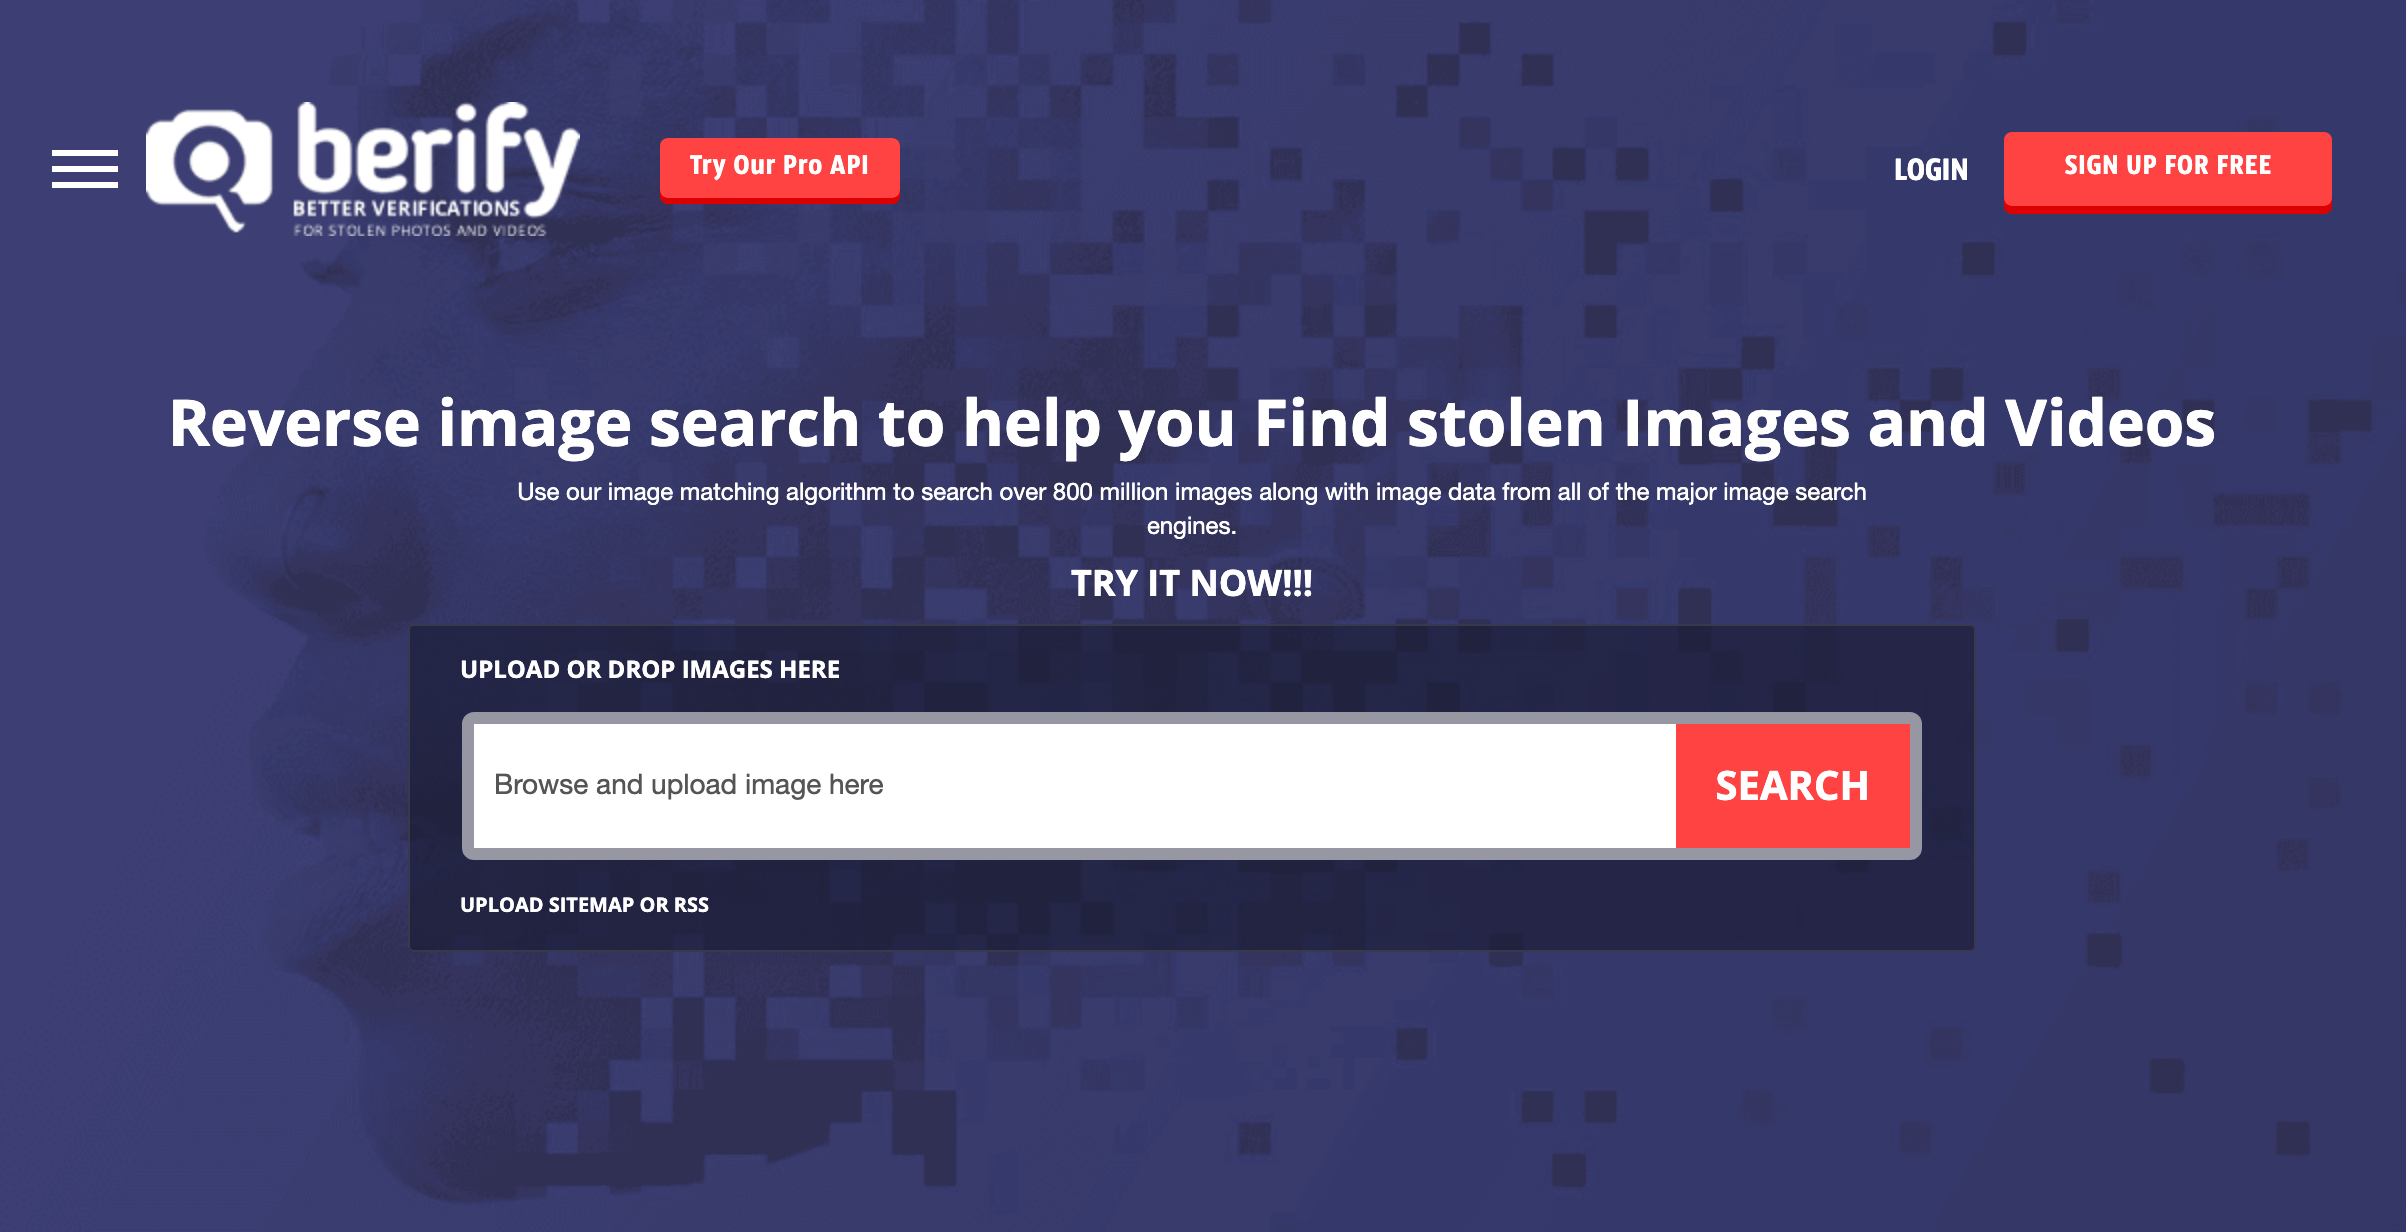Open the LOGIN link
The image size is (2406, 1232).
coord(1930,170)
